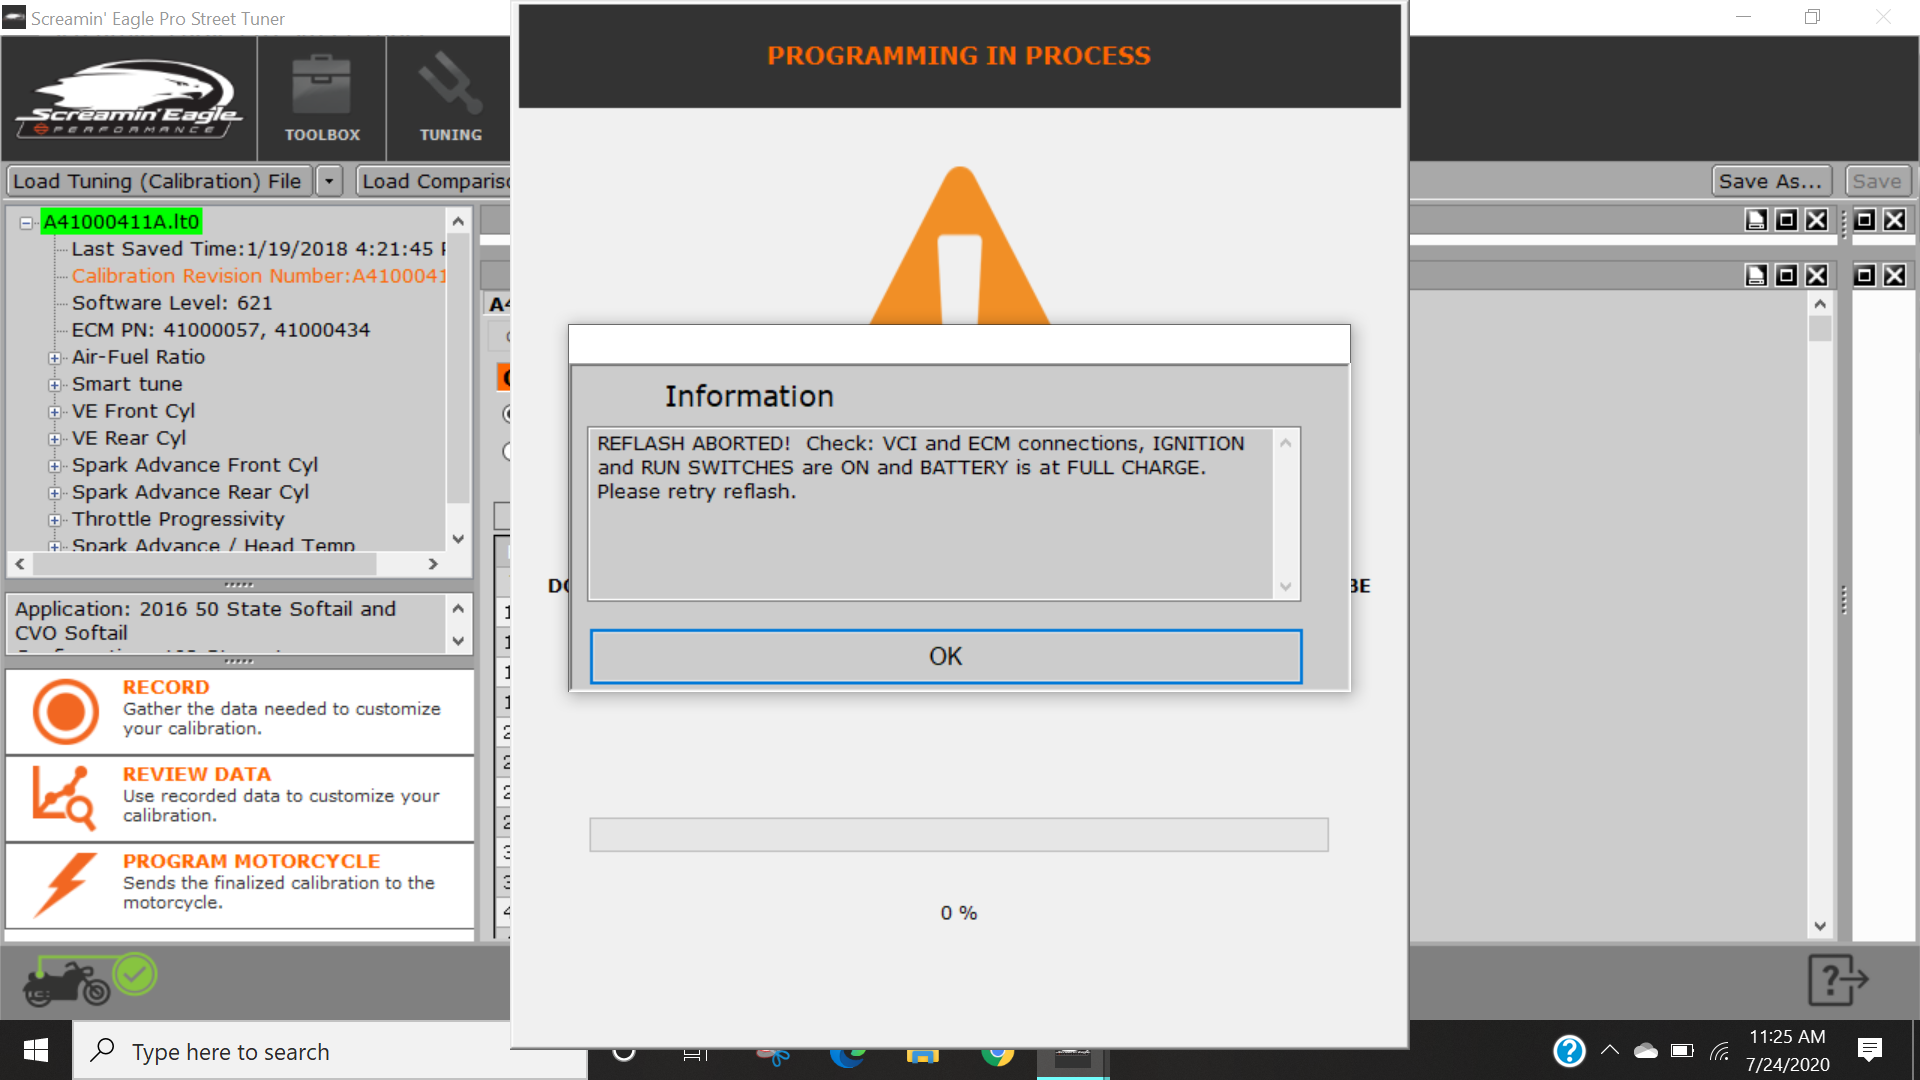
Task: Click Load Tuning (Calibration) File button
Action: (x=157, y=181)
